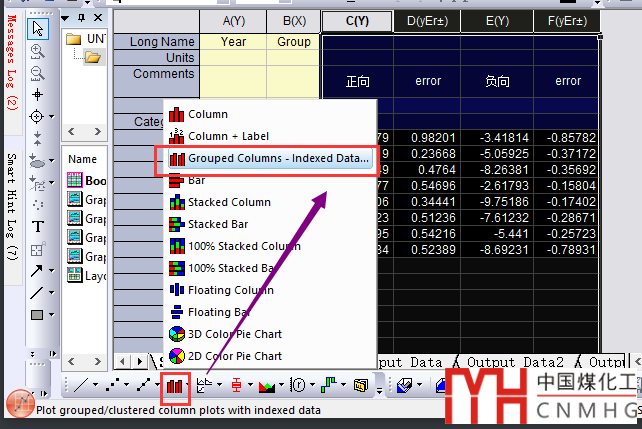Select the Zoom Out magnifier tool

pyautogui.click(x=37, y=73)
